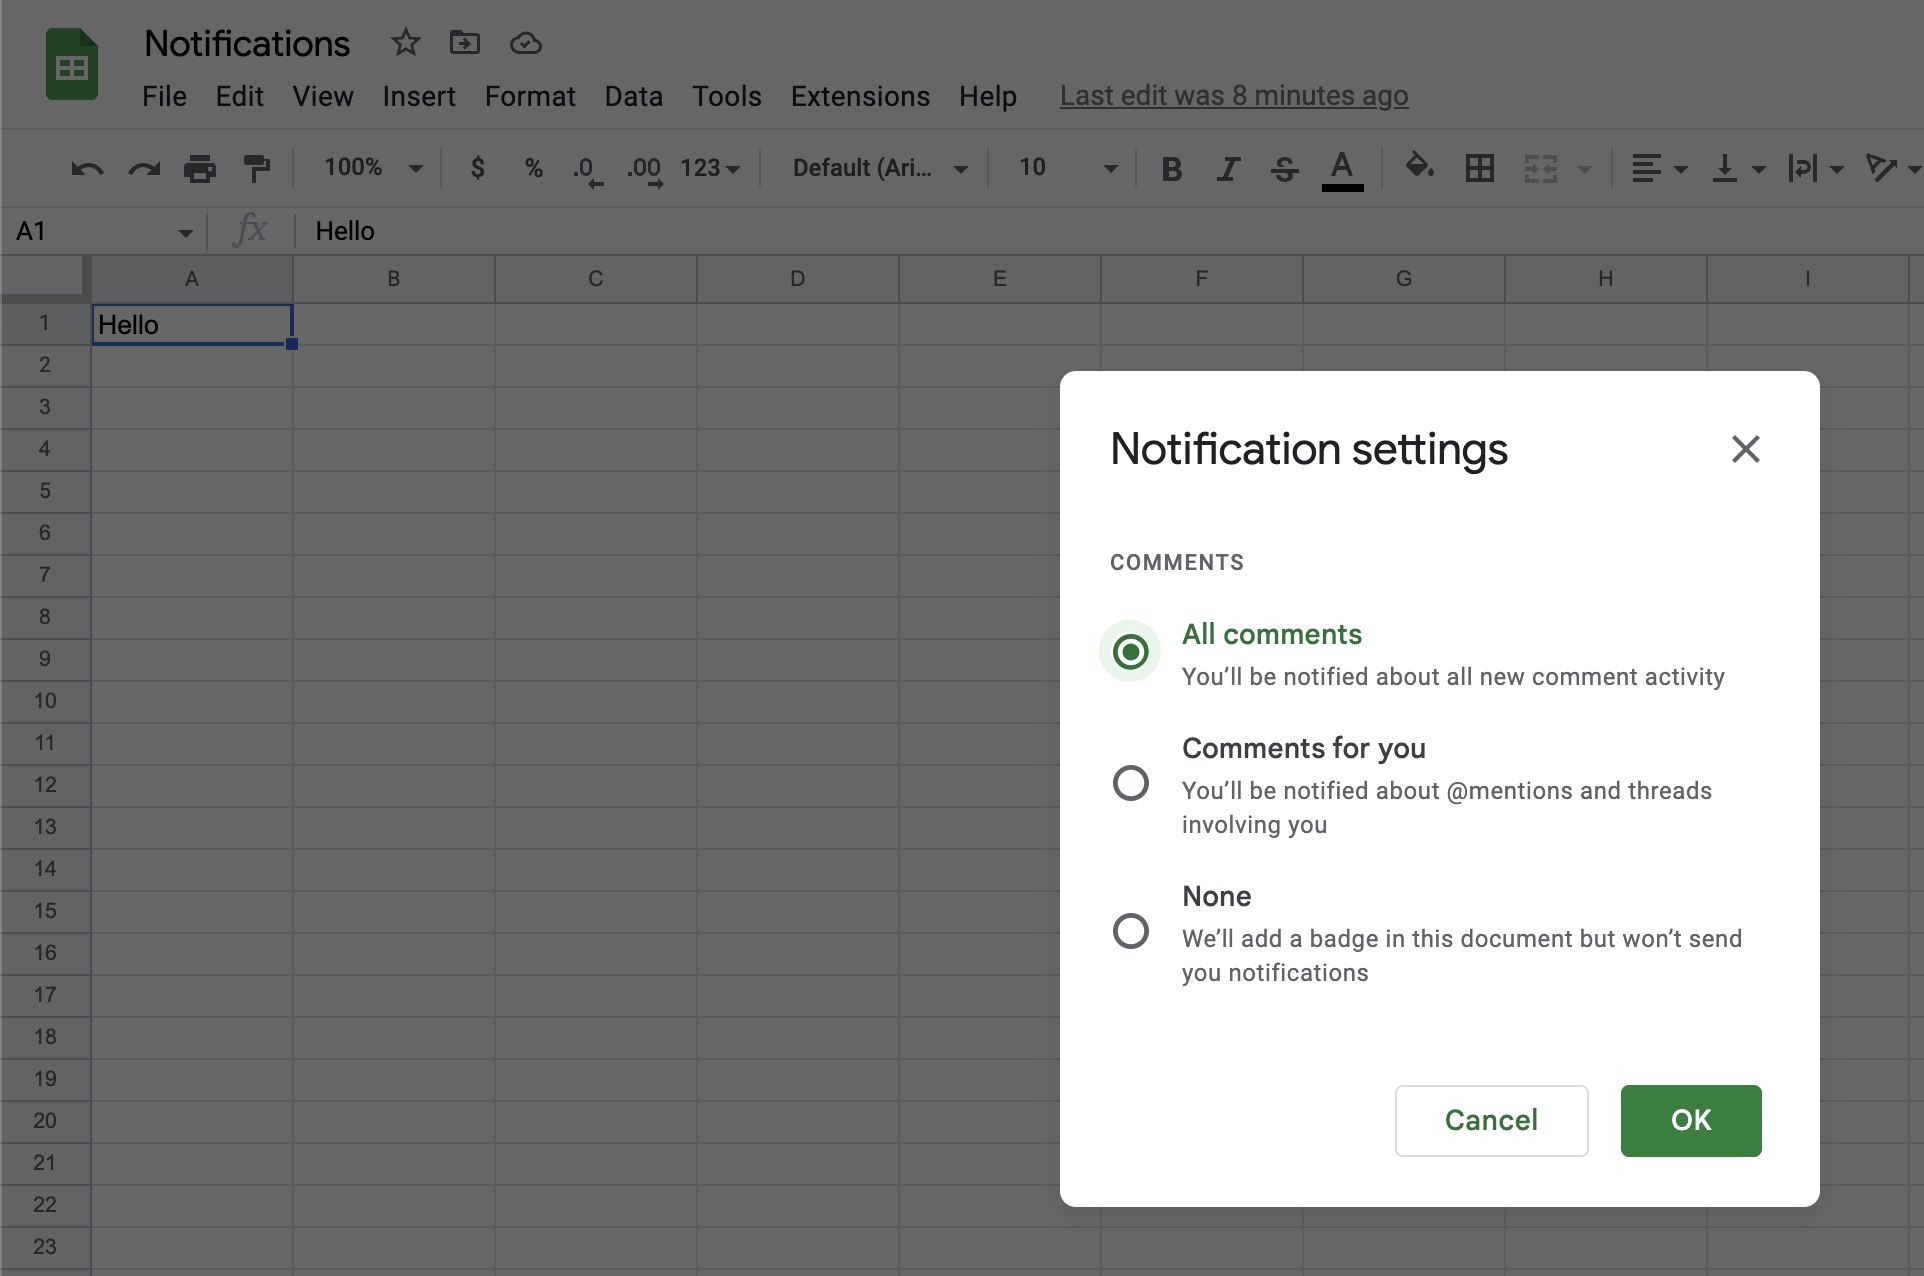
Task: Star the Notifications document
Action: [x=405, y=43]
